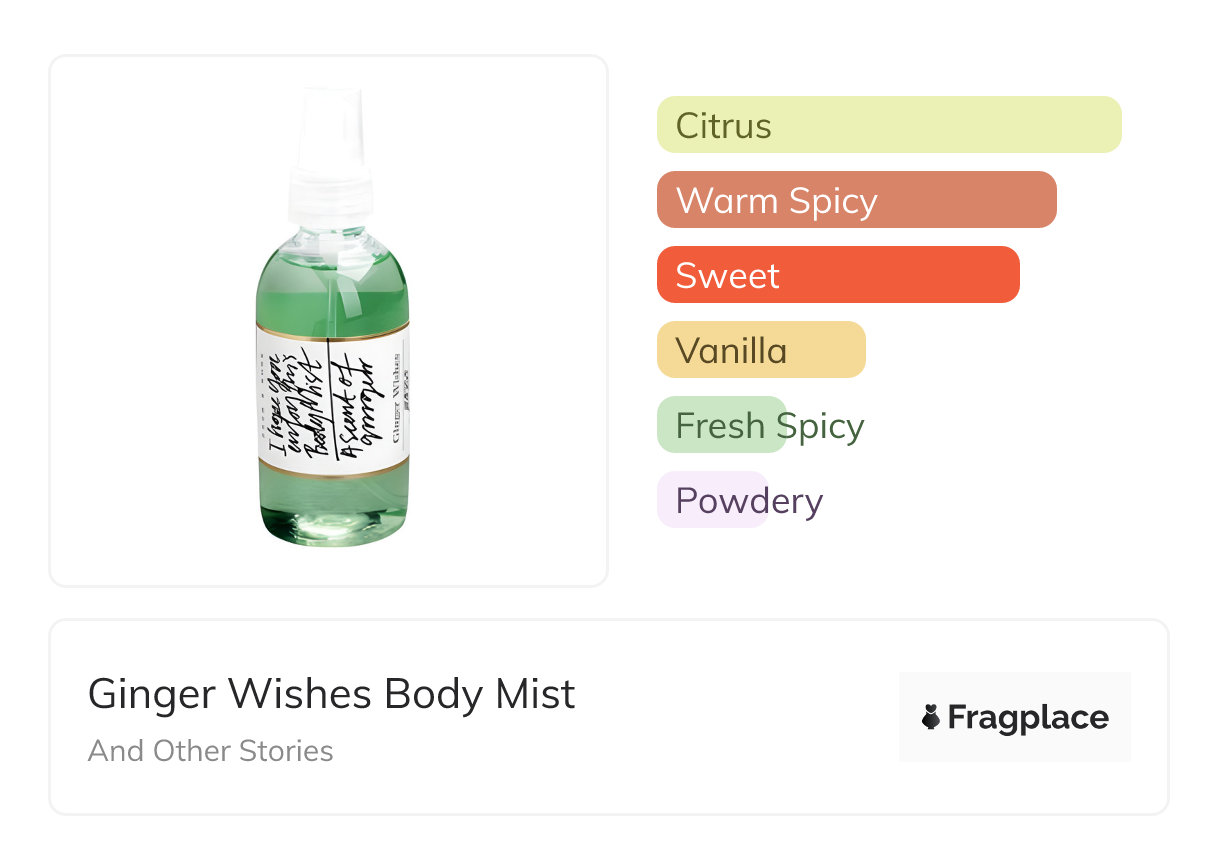Viewport: 1218px width, 864px height.
Task: Open the And Other Stories brand link
Action: pyautogui.click(x=210, y=751)
